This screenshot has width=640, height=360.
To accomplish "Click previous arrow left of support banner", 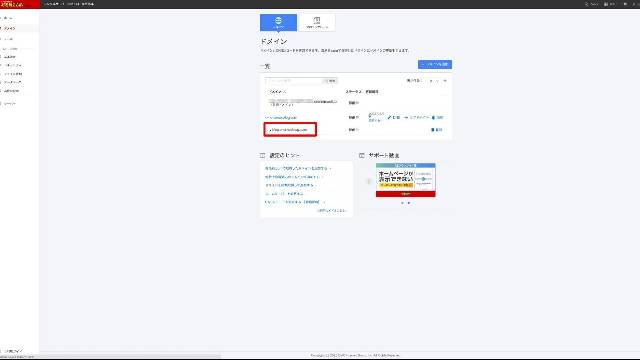I will tap(369, 181).
